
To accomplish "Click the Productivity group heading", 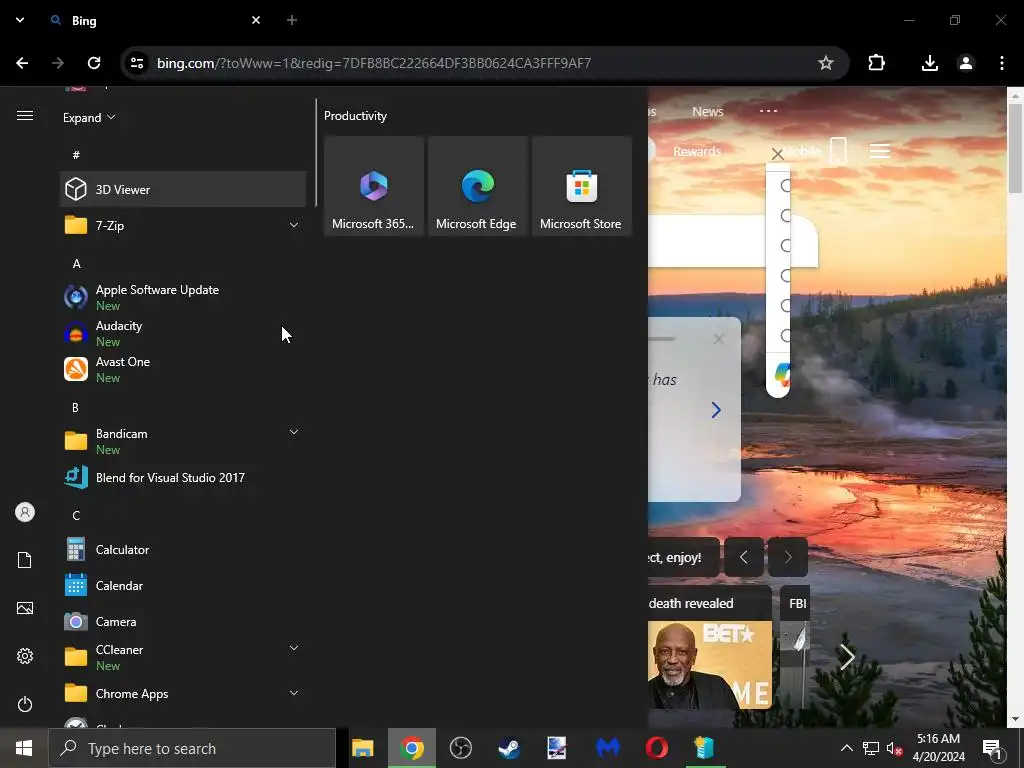I will tap(355, 116).
